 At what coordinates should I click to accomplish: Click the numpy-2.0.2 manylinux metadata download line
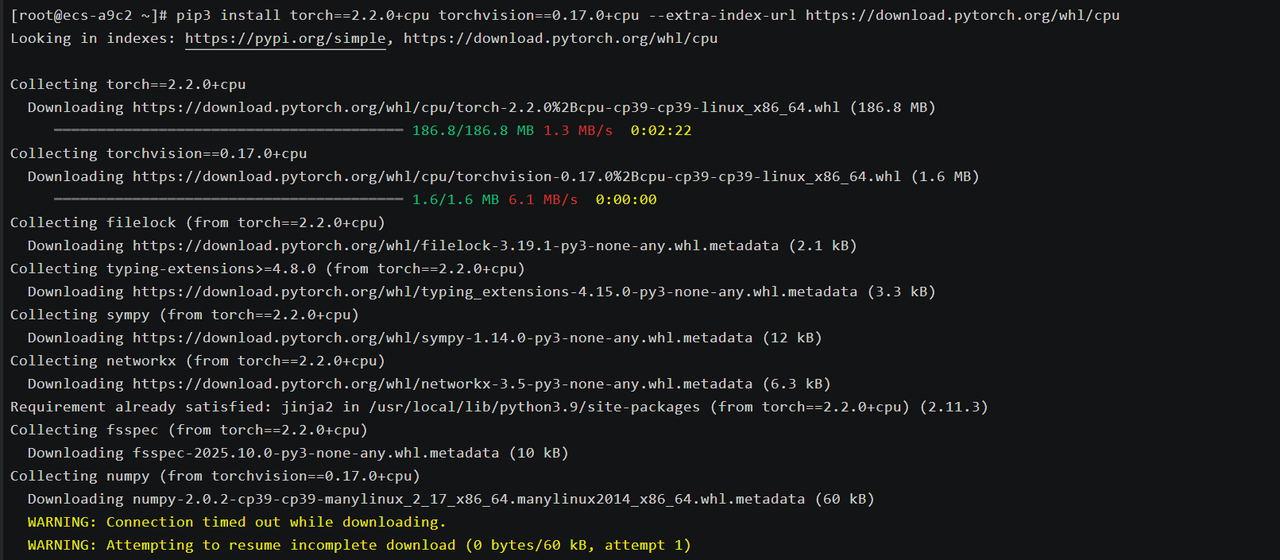[451, 499]
